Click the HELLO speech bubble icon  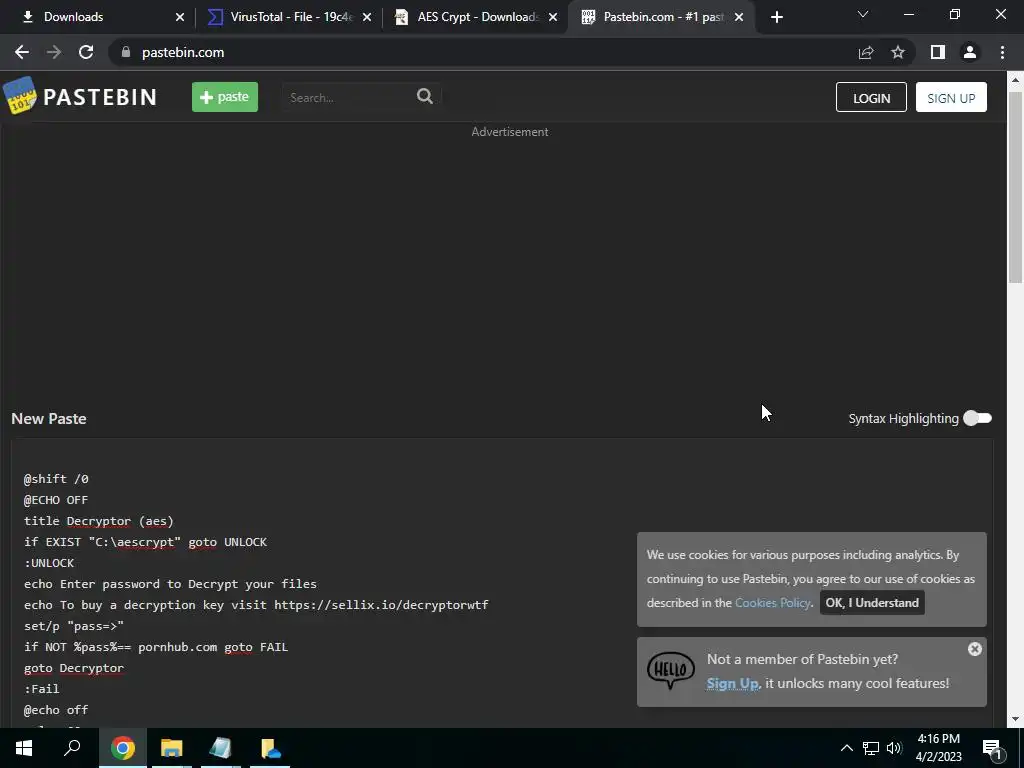pyautogui.click(x=671, y=670)
